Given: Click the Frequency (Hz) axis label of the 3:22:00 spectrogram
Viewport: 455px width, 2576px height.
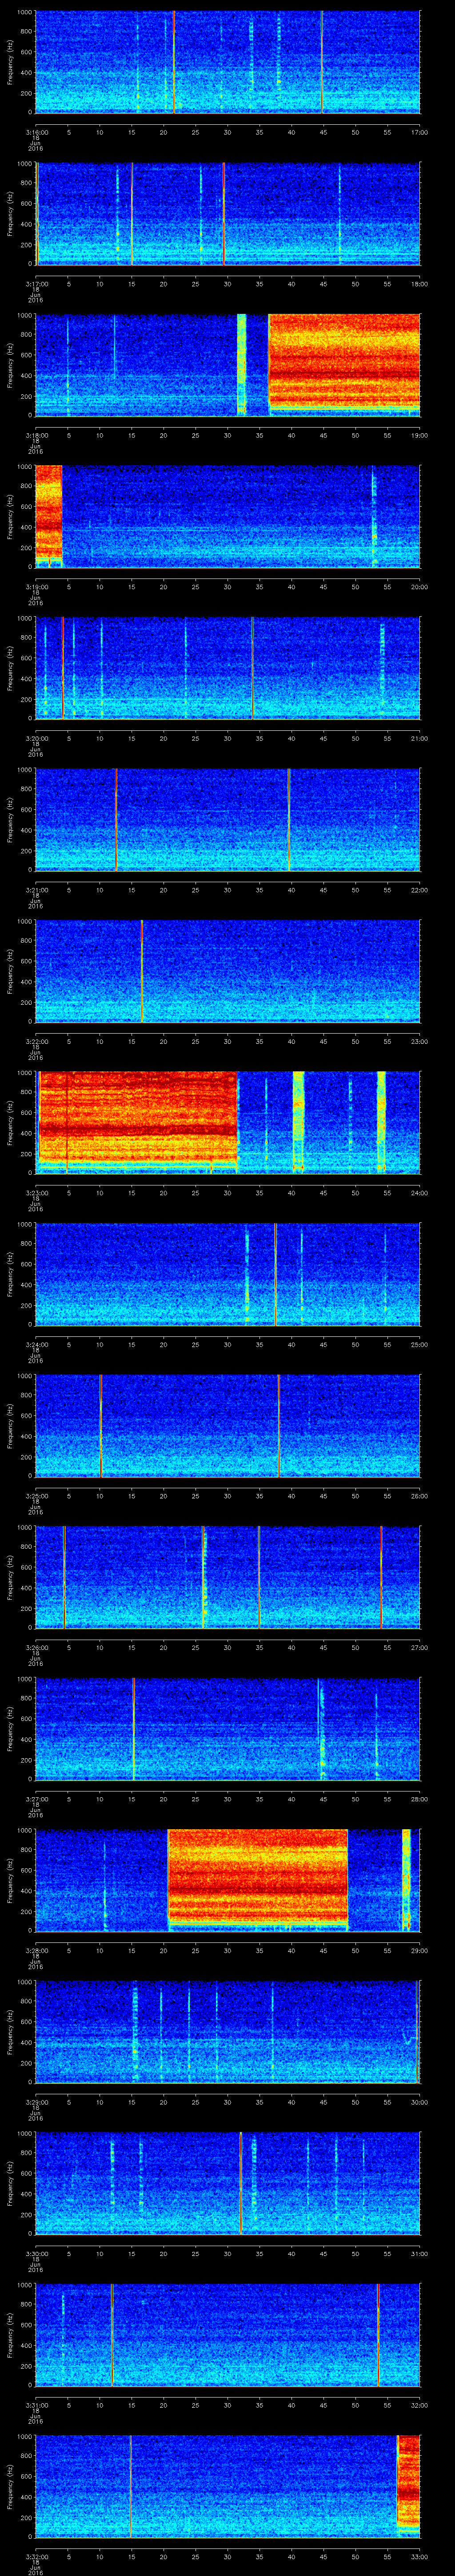Looking at the screenshot, I should click(10, 970).
